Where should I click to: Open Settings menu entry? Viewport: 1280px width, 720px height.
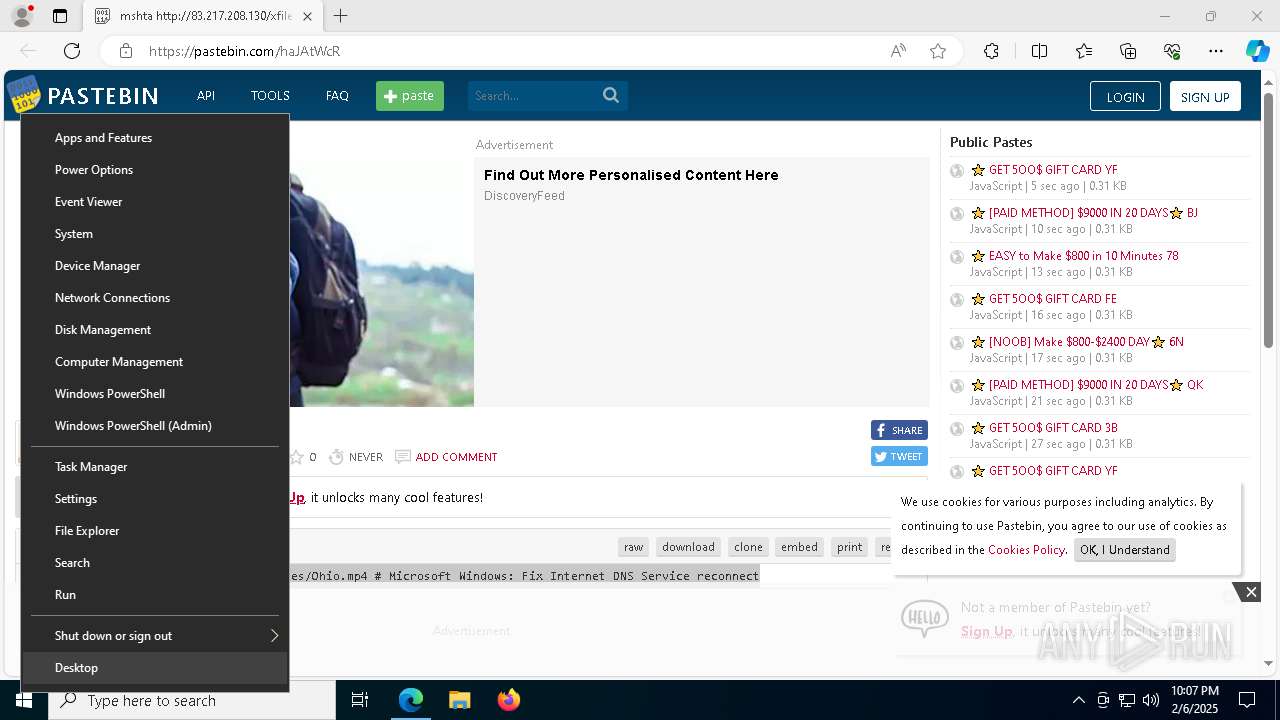pyautogui.click(x=155, y=499)
